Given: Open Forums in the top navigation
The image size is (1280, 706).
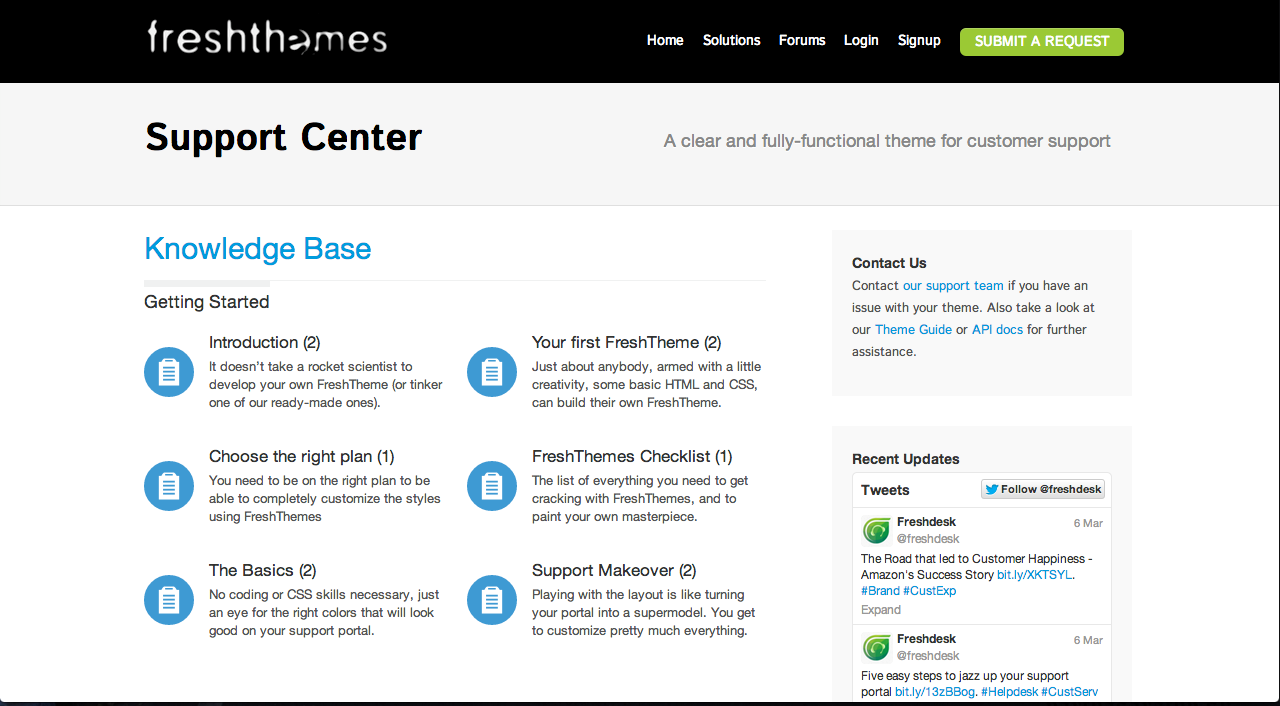Looking at the screenshot, I should tap(802, 41).
